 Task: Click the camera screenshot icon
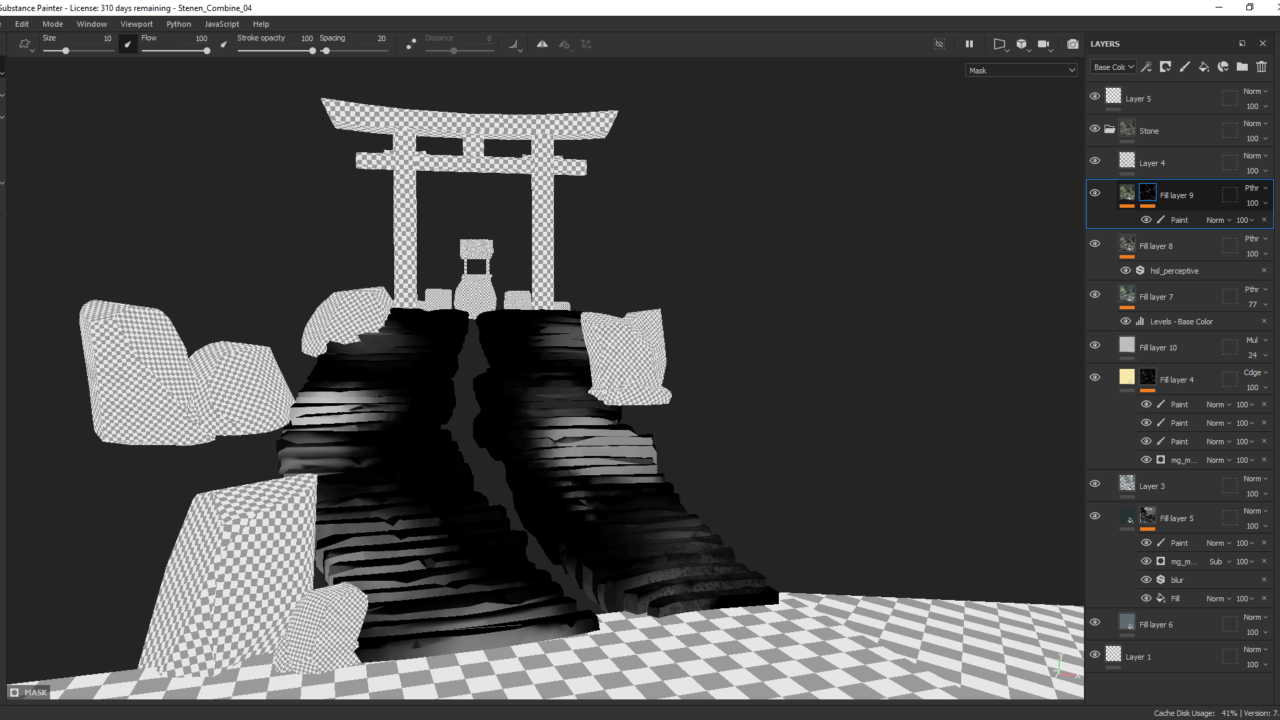[1073, 44]
